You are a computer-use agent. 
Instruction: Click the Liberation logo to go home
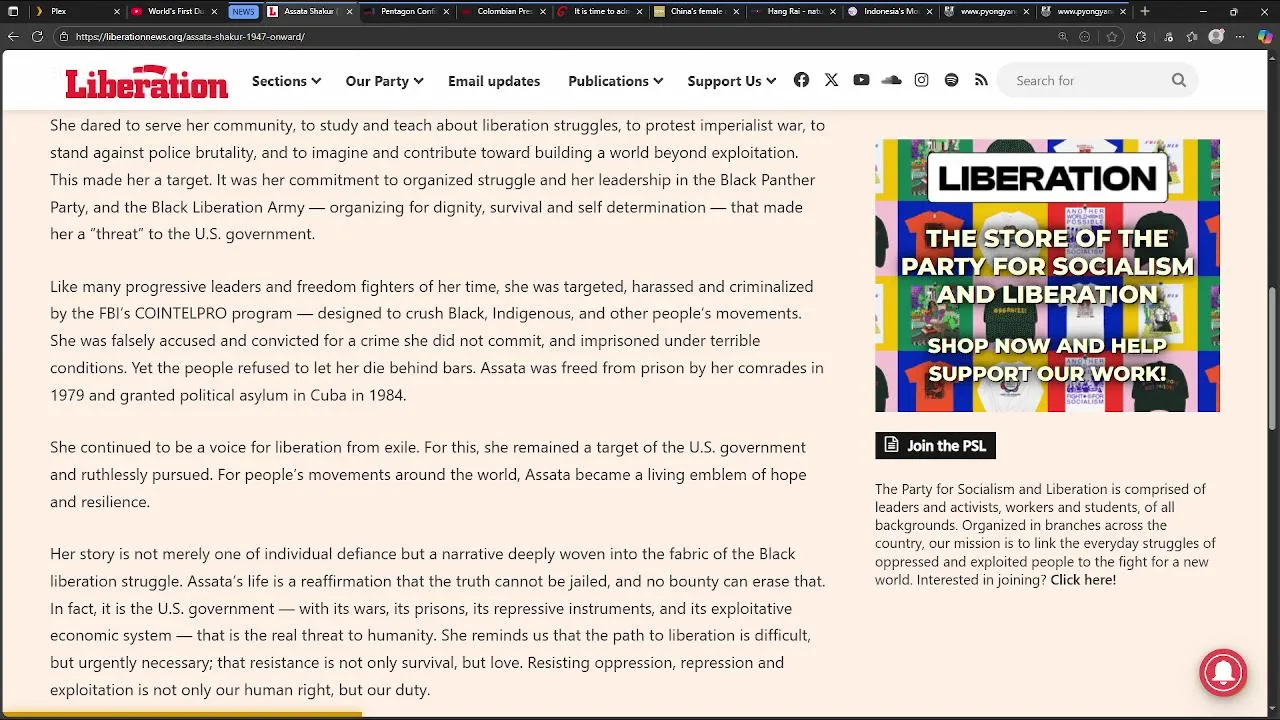tap(147, 81)
